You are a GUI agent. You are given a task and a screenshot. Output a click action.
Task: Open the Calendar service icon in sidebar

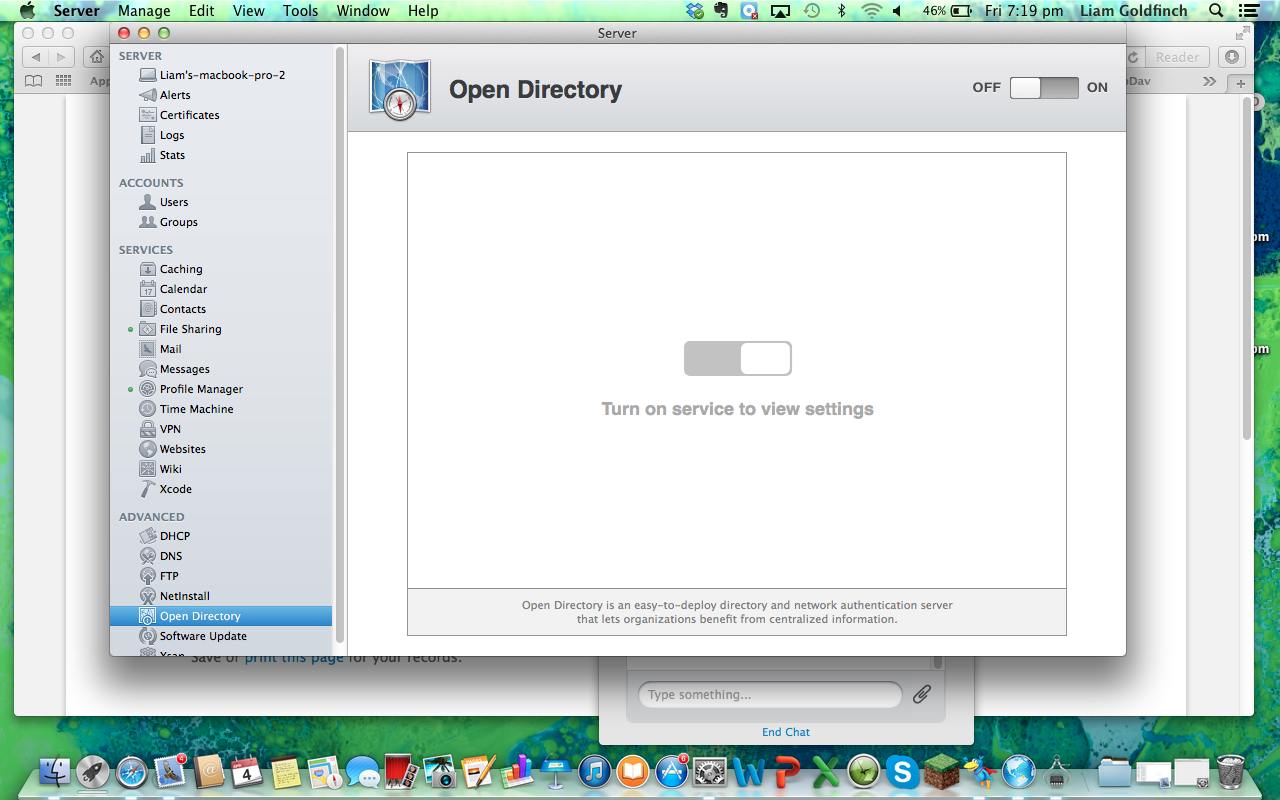[148, 289]
